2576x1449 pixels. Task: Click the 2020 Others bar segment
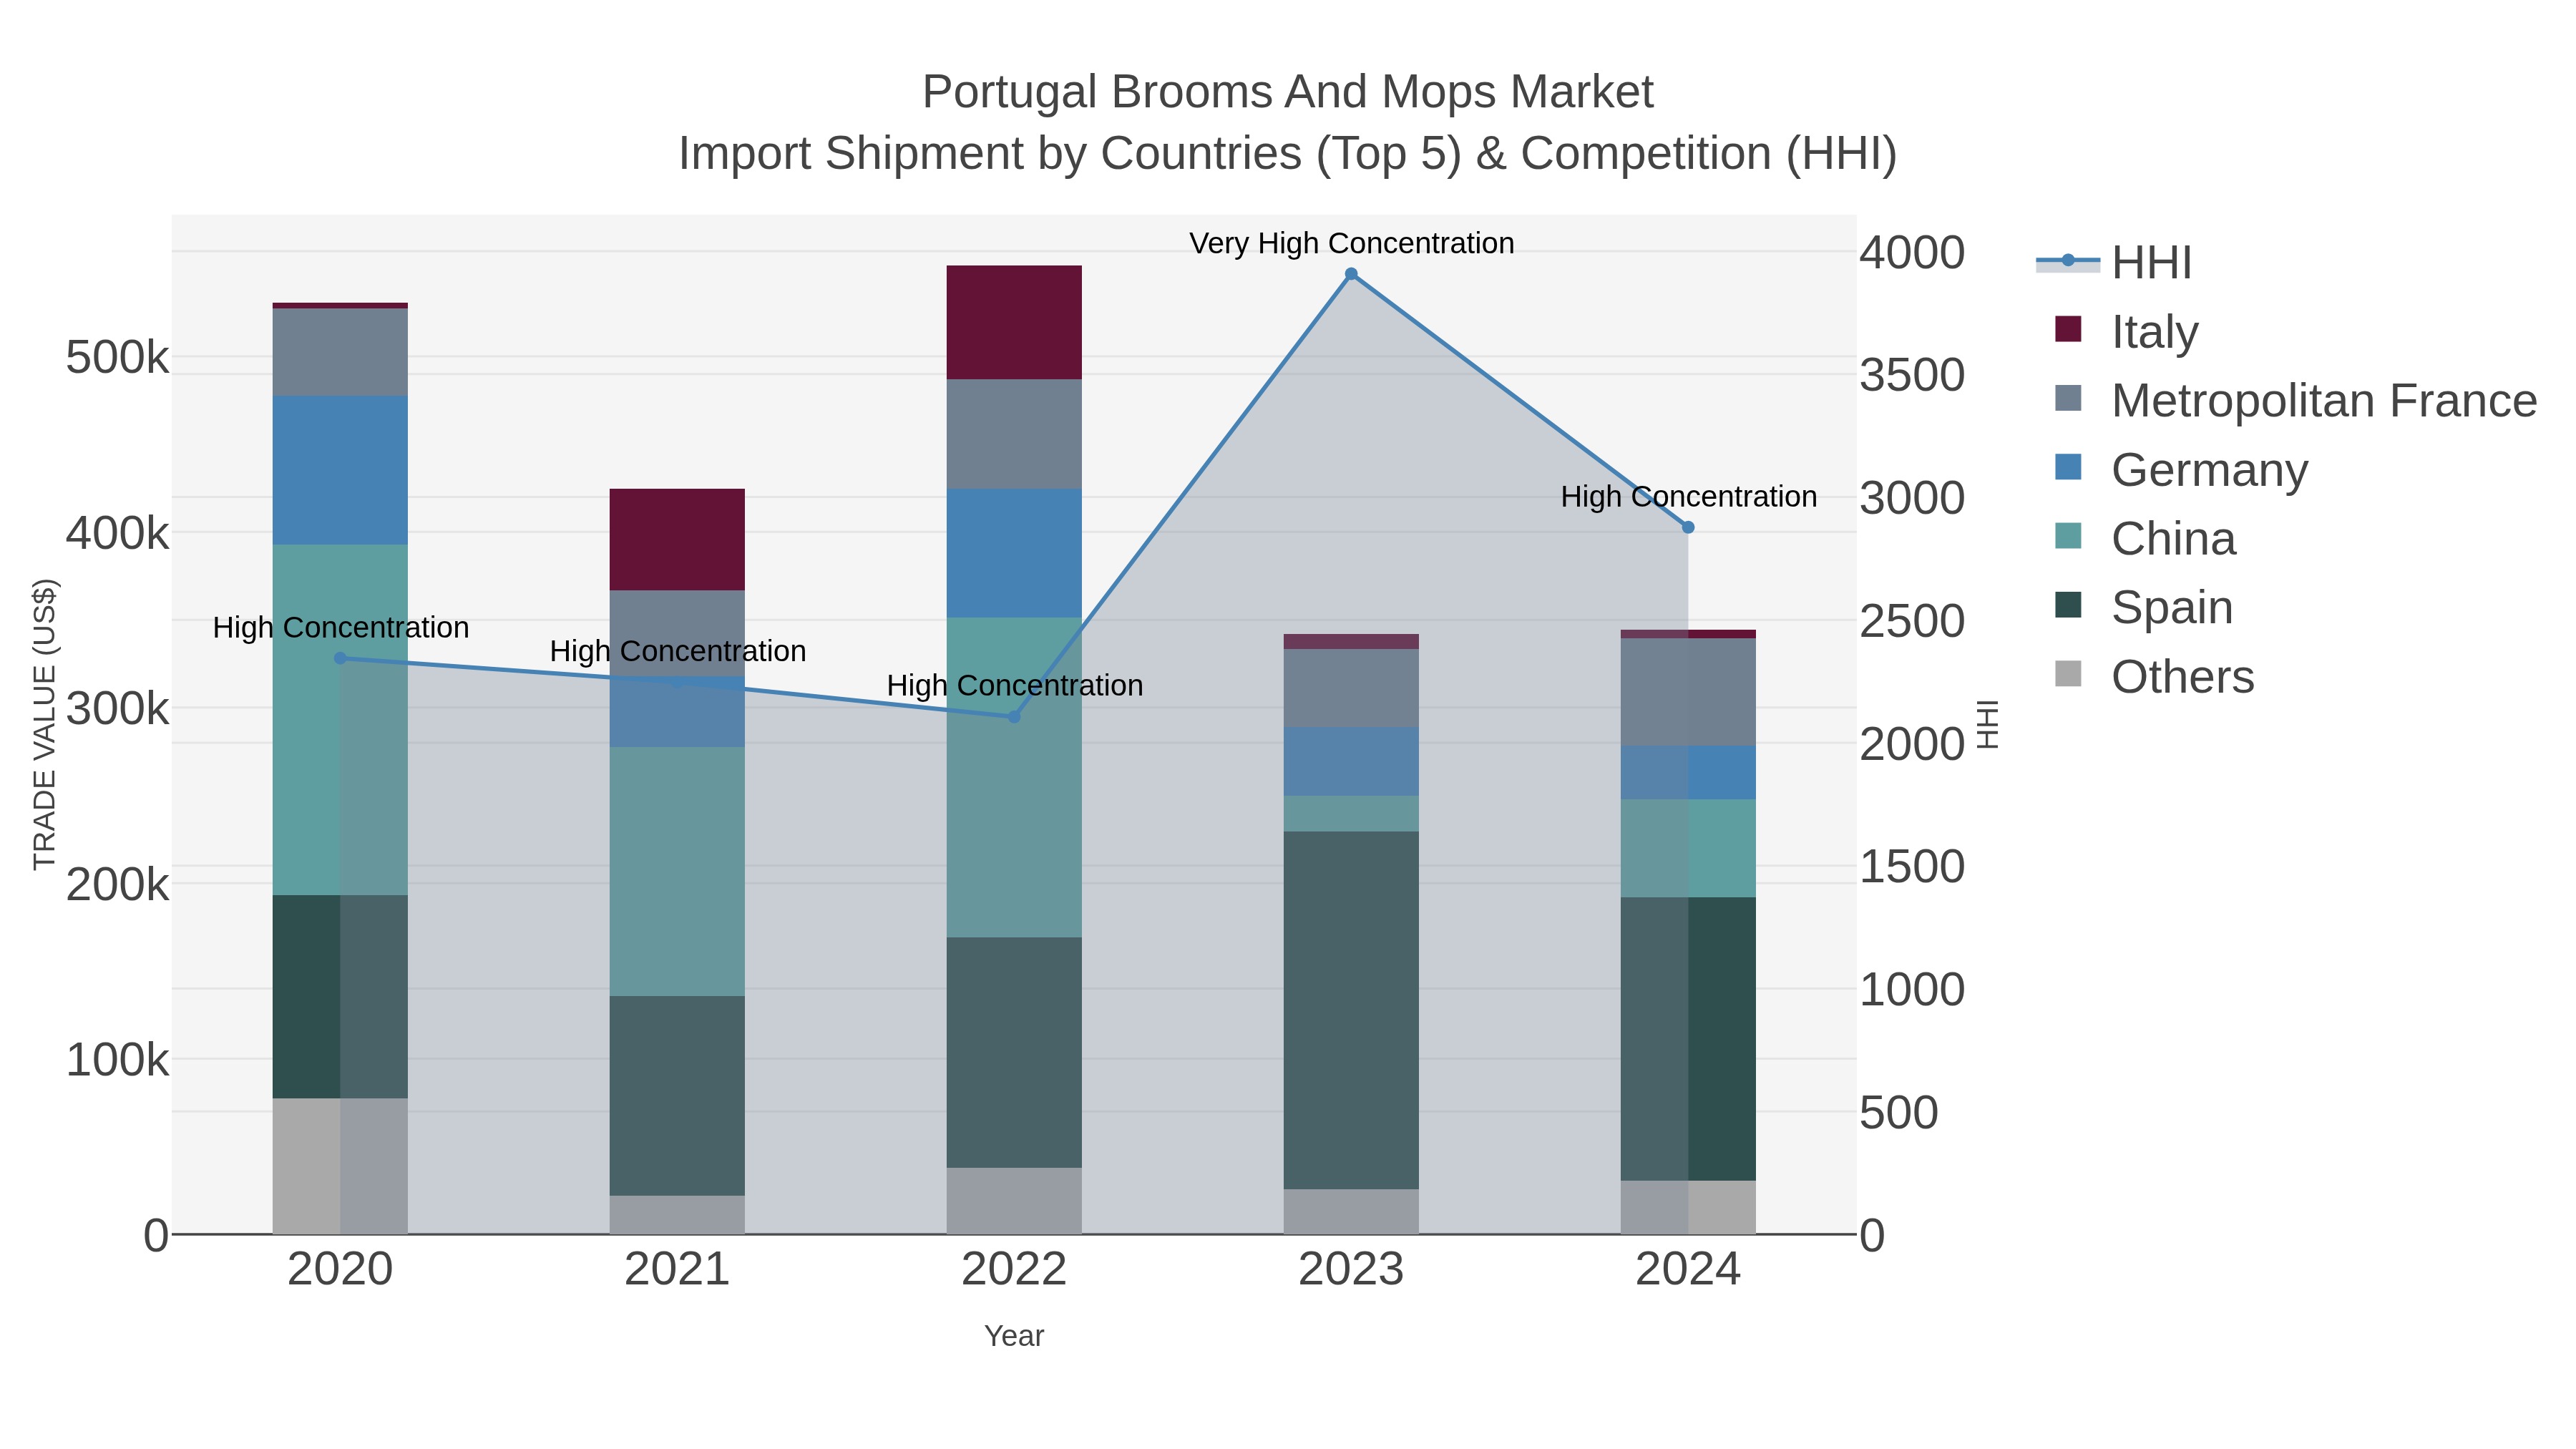pos(340,1166)
